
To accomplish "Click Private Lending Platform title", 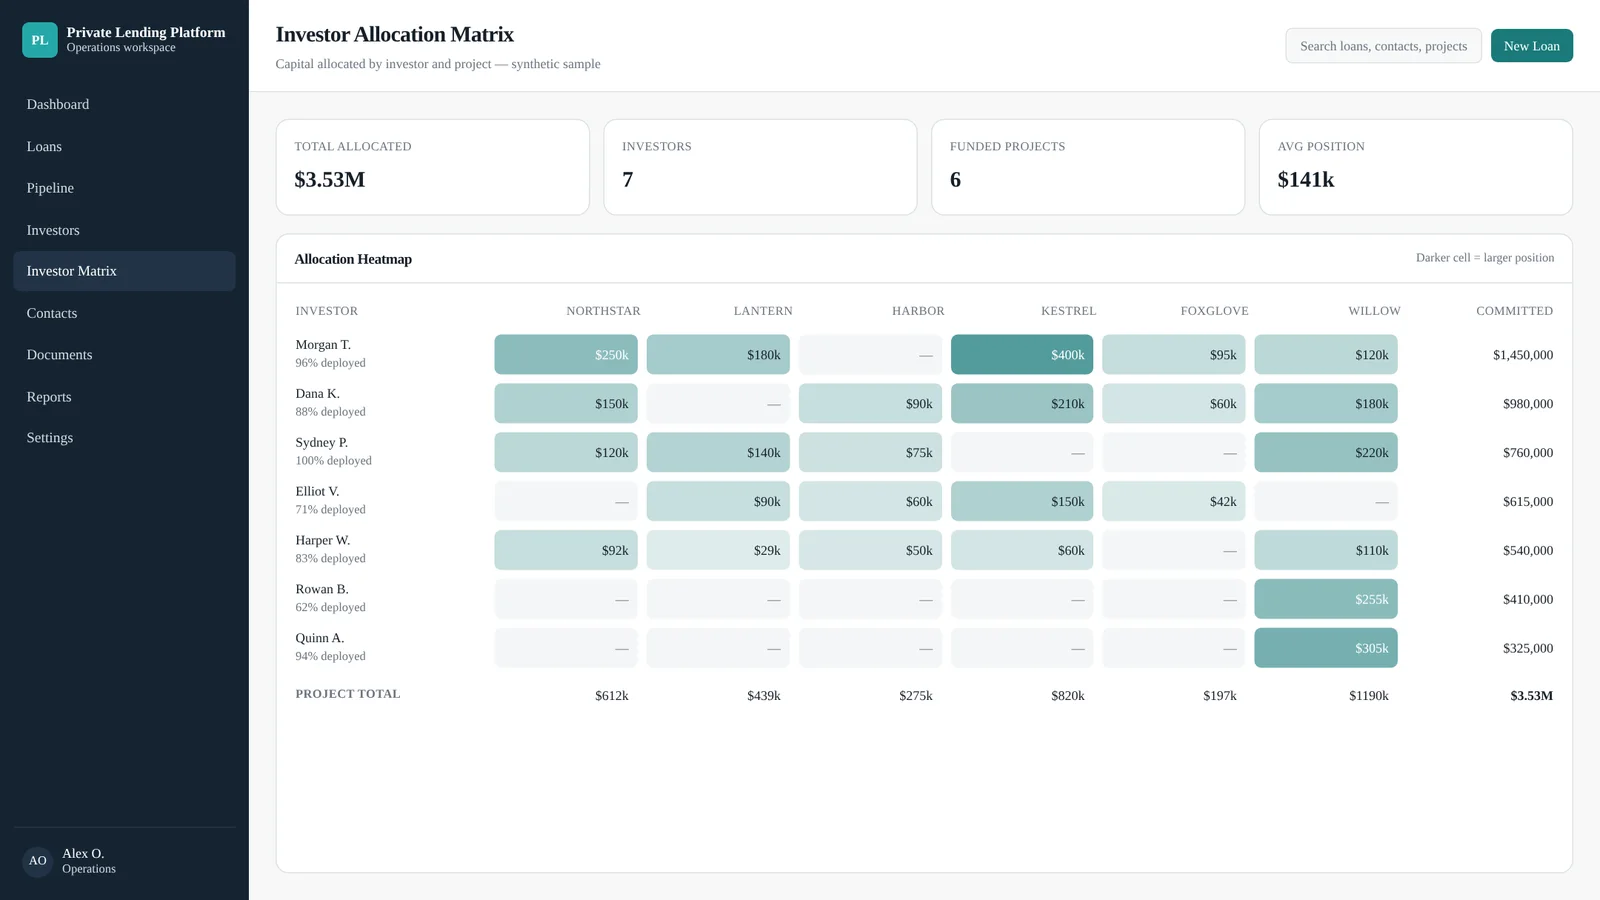I will [x=146, y=32].
